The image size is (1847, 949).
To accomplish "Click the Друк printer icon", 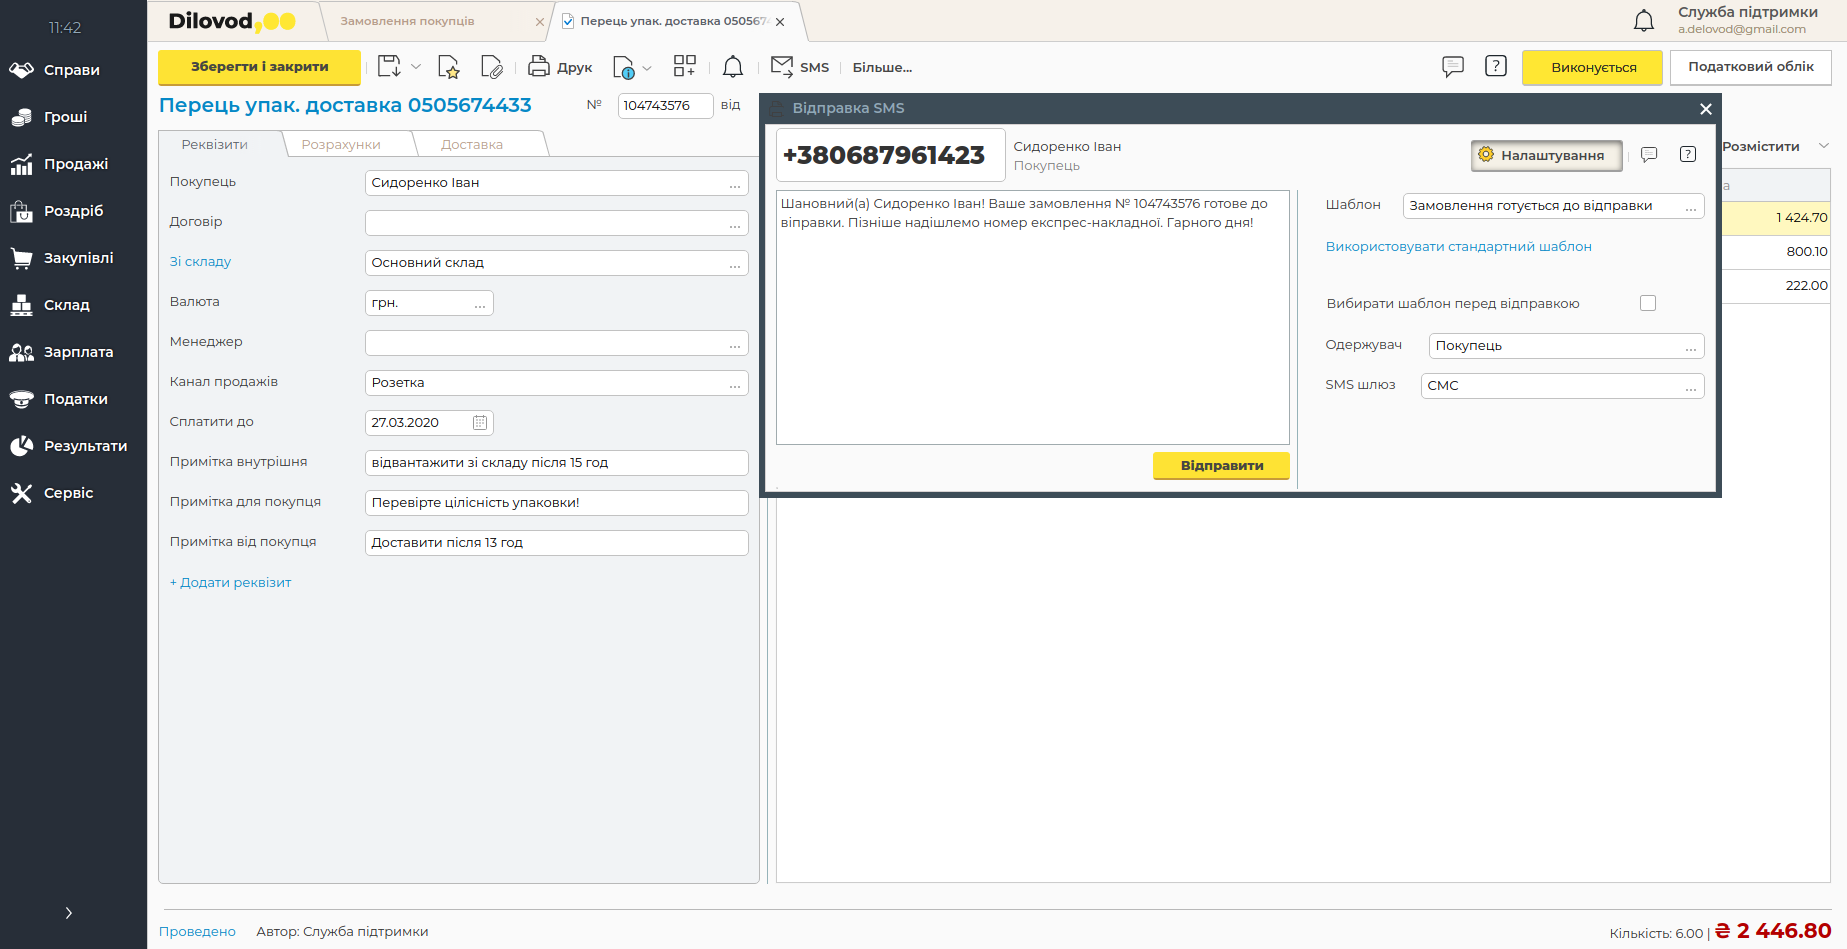I will 539,67.
